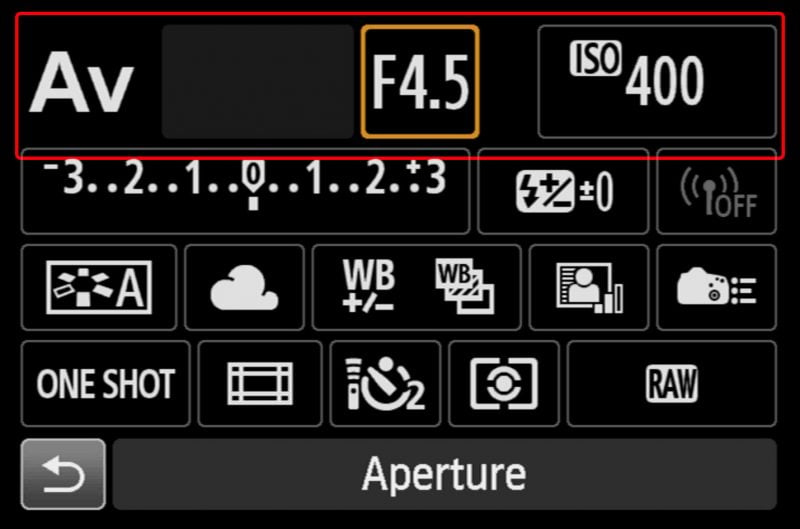Select the evaluative metering mode icon
The height and width of the screenshot is (529, 800).
pyautogui.click(x=504, y=384)
